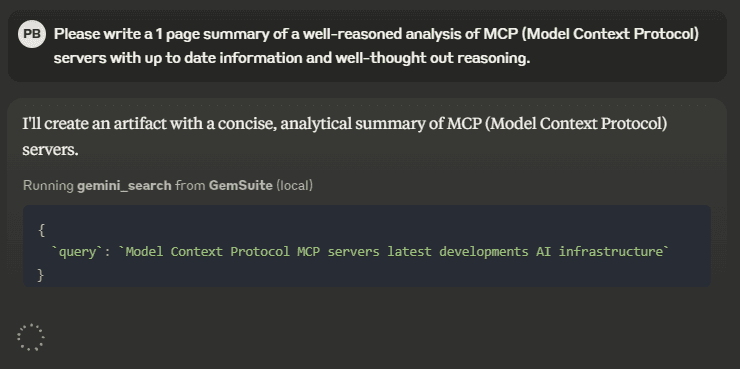Click the spinning loading indicator
This screenshot has height=369, width=740.
point(31,337)
